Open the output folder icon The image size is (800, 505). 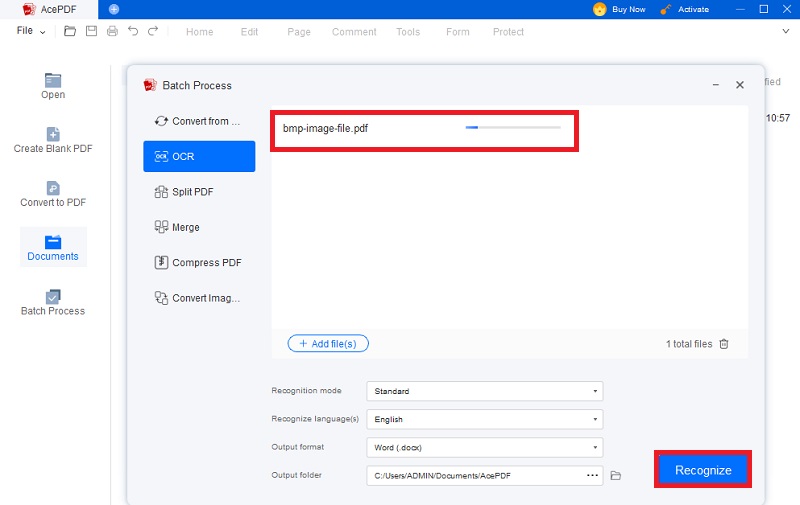pos(616,475)
